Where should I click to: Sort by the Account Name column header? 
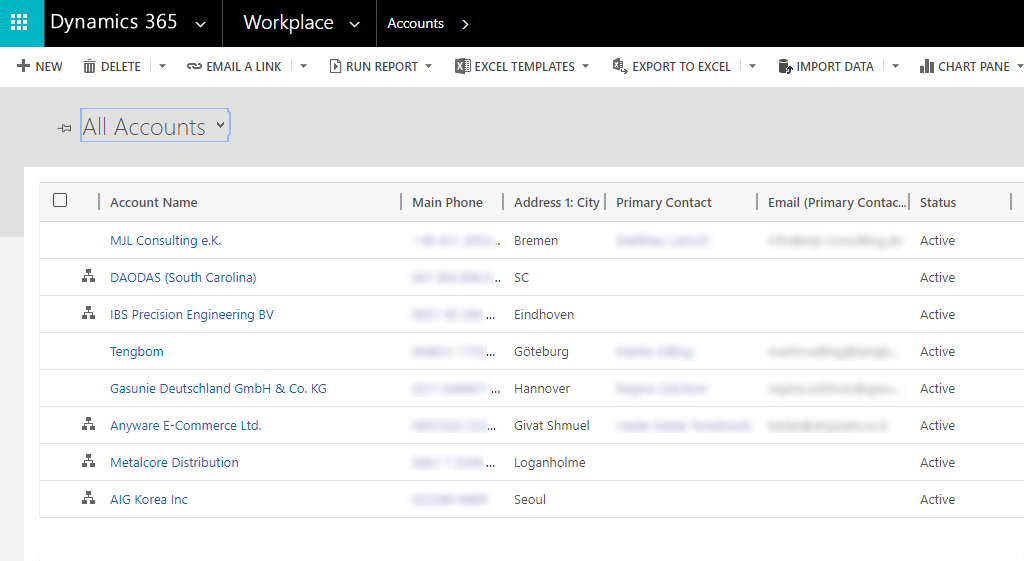click(x=154, y=202)
